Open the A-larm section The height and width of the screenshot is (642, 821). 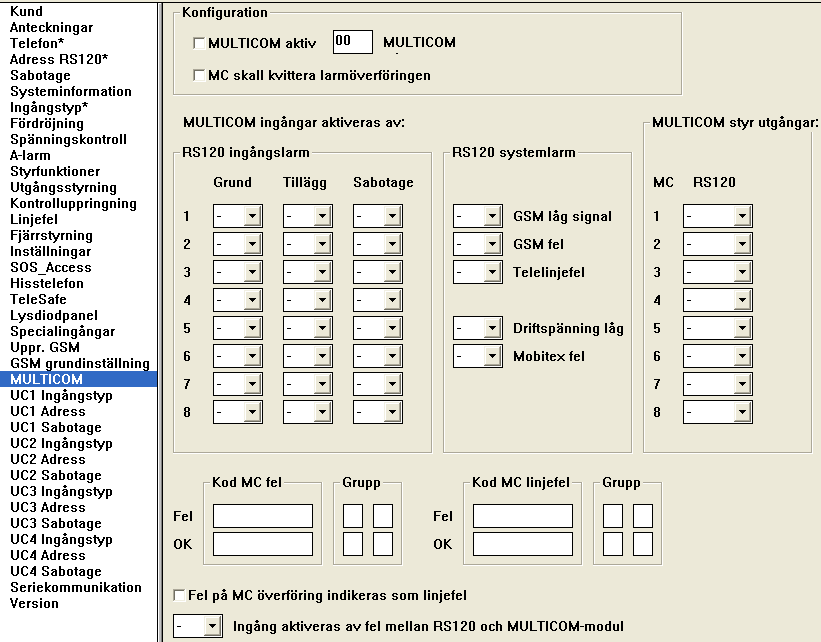click(30, 155)
